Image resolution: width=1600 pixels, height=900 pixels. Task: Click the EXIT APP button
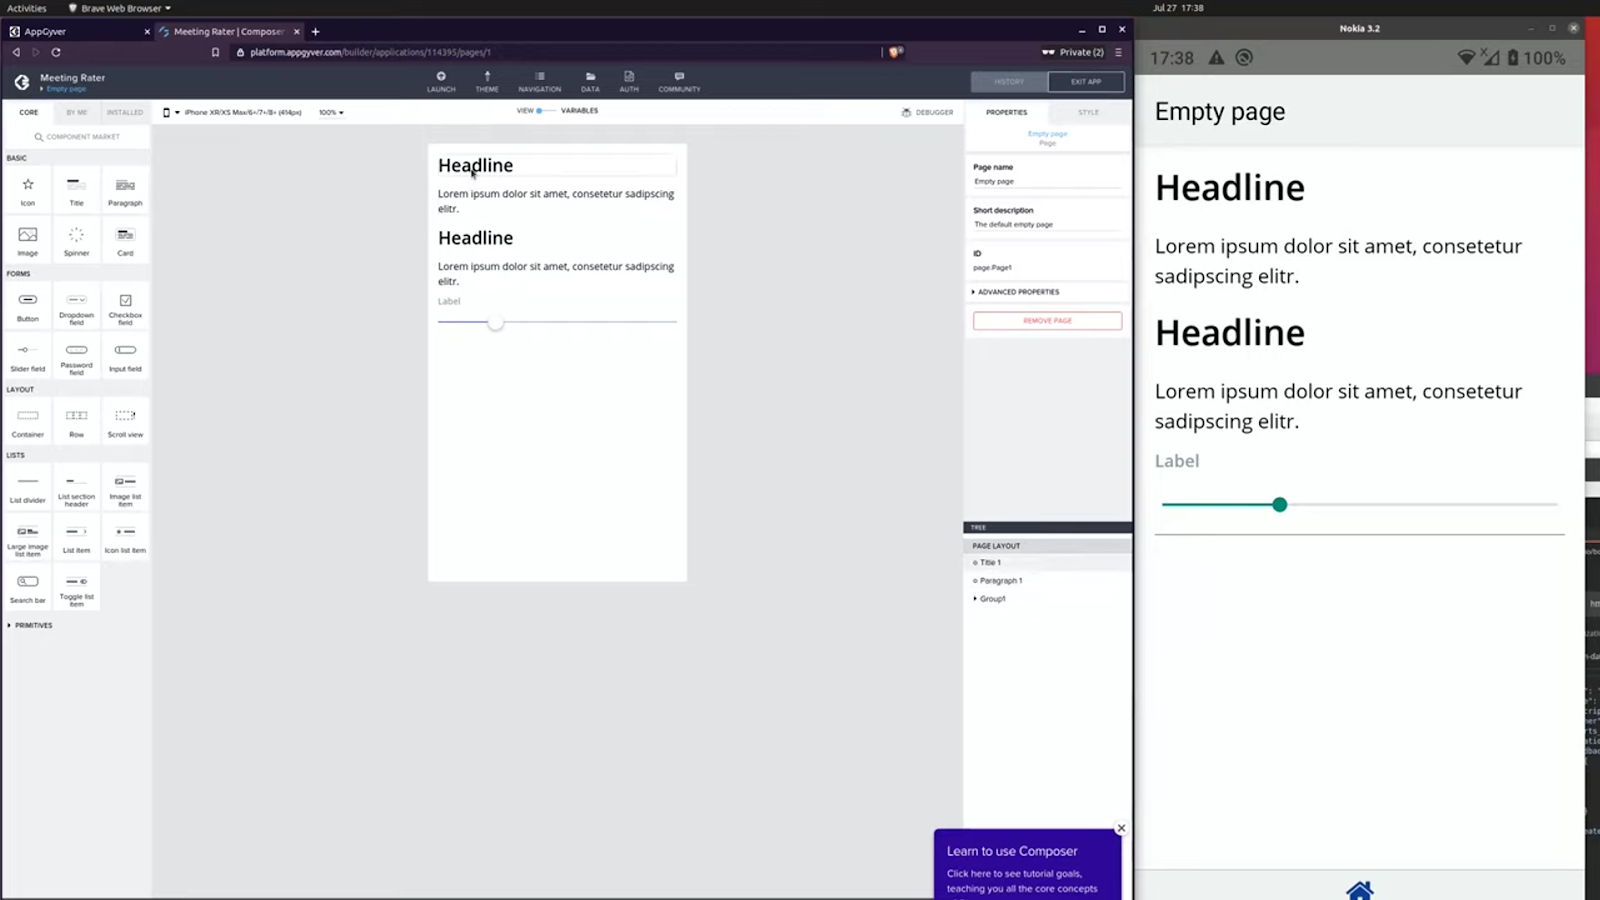click(1086, 81)
